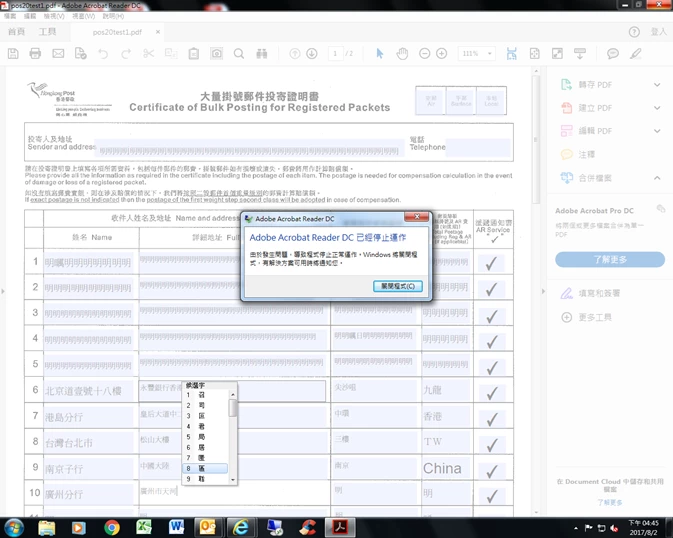Open Excel from the taskbar

[144, 527]
